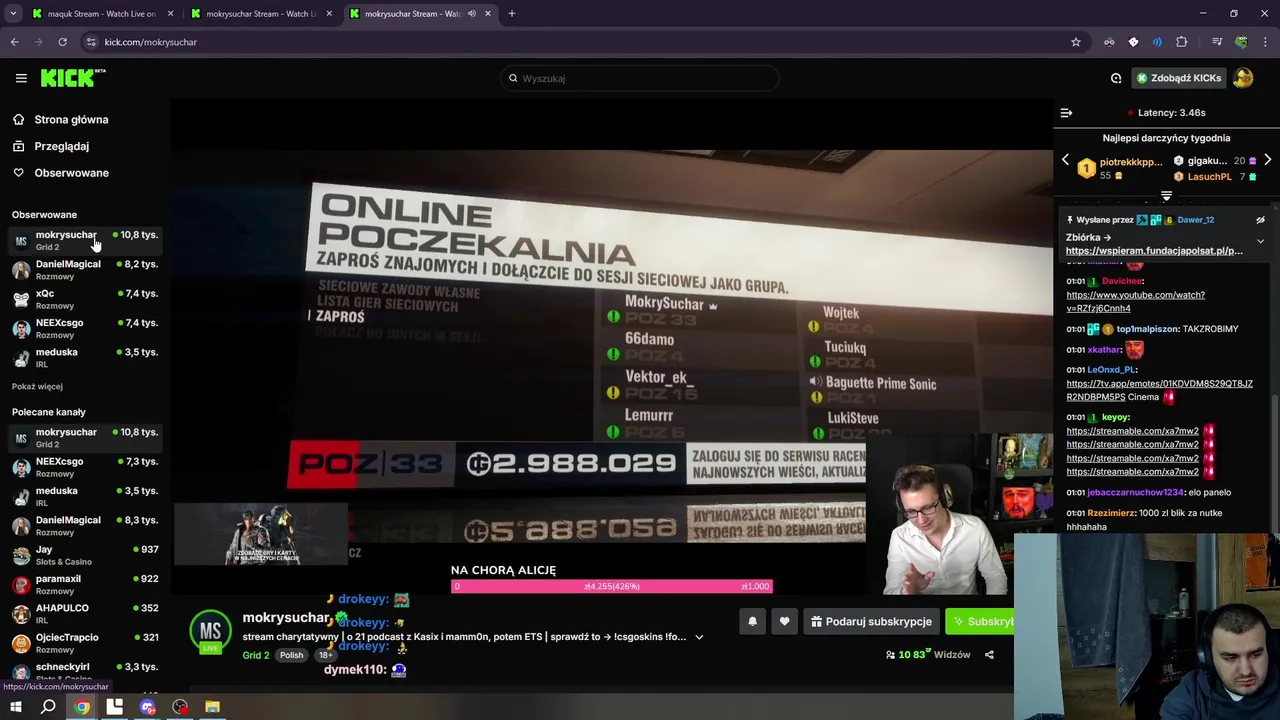Select DanielMagical in the Obserwowane list
This screenshot has height=720, width=1280.
(x=85, y=270)
